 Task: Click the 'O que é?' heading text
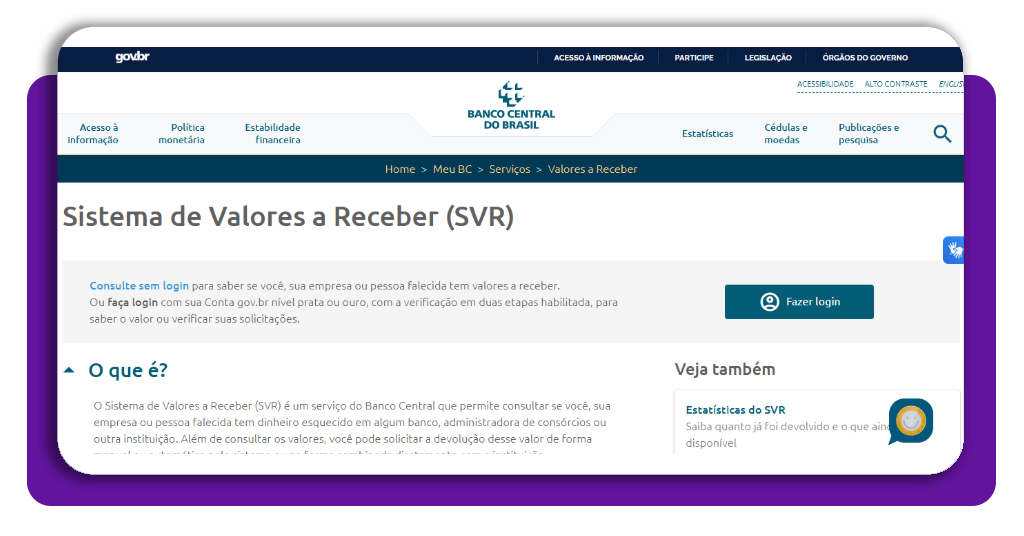[128, 371]
